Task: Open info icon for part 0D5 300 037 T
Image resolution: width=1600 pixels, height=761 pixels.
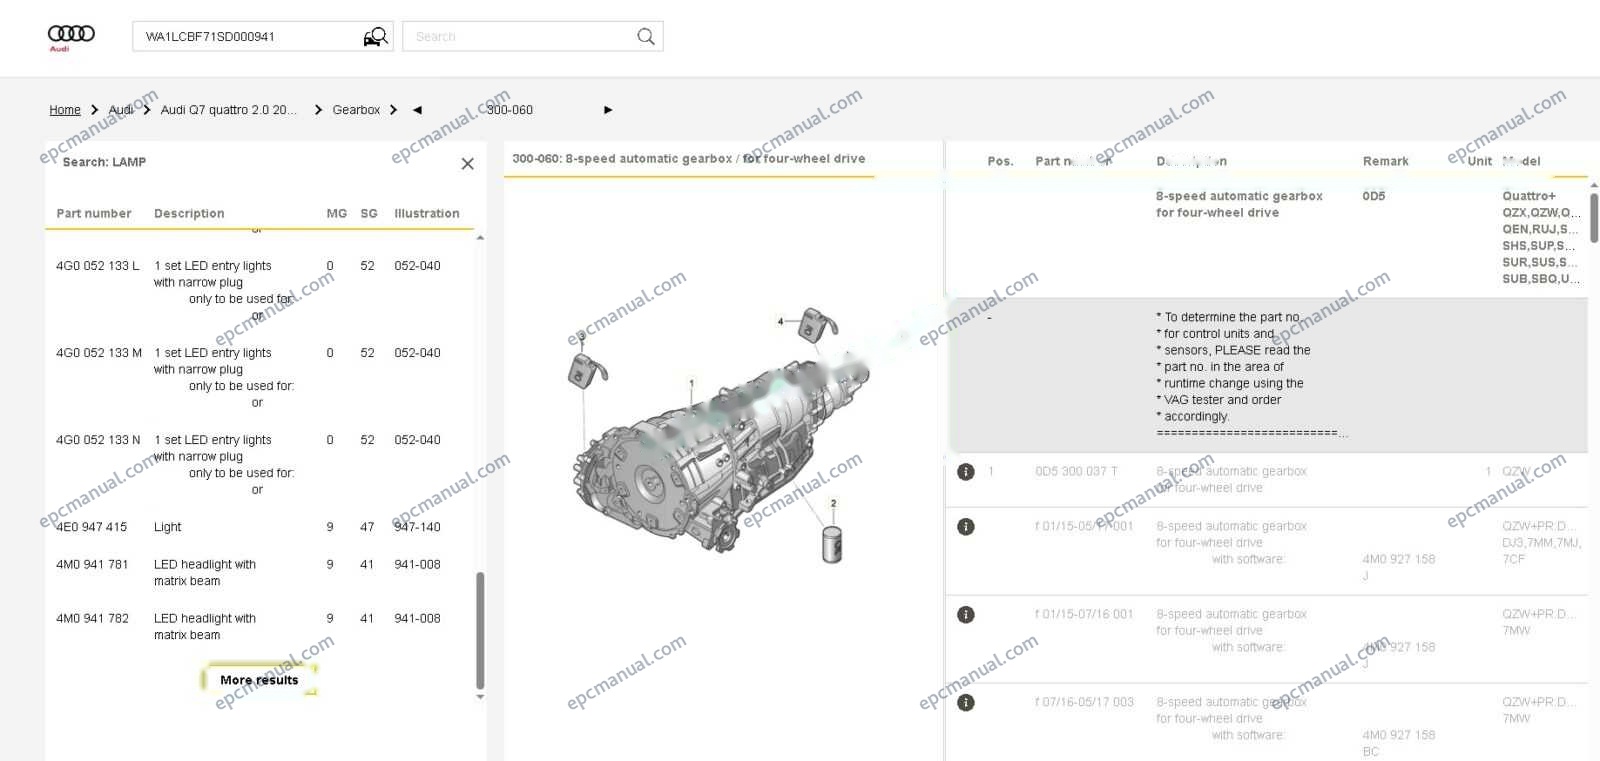Action: pyautogui.click(x=966, y=472)
